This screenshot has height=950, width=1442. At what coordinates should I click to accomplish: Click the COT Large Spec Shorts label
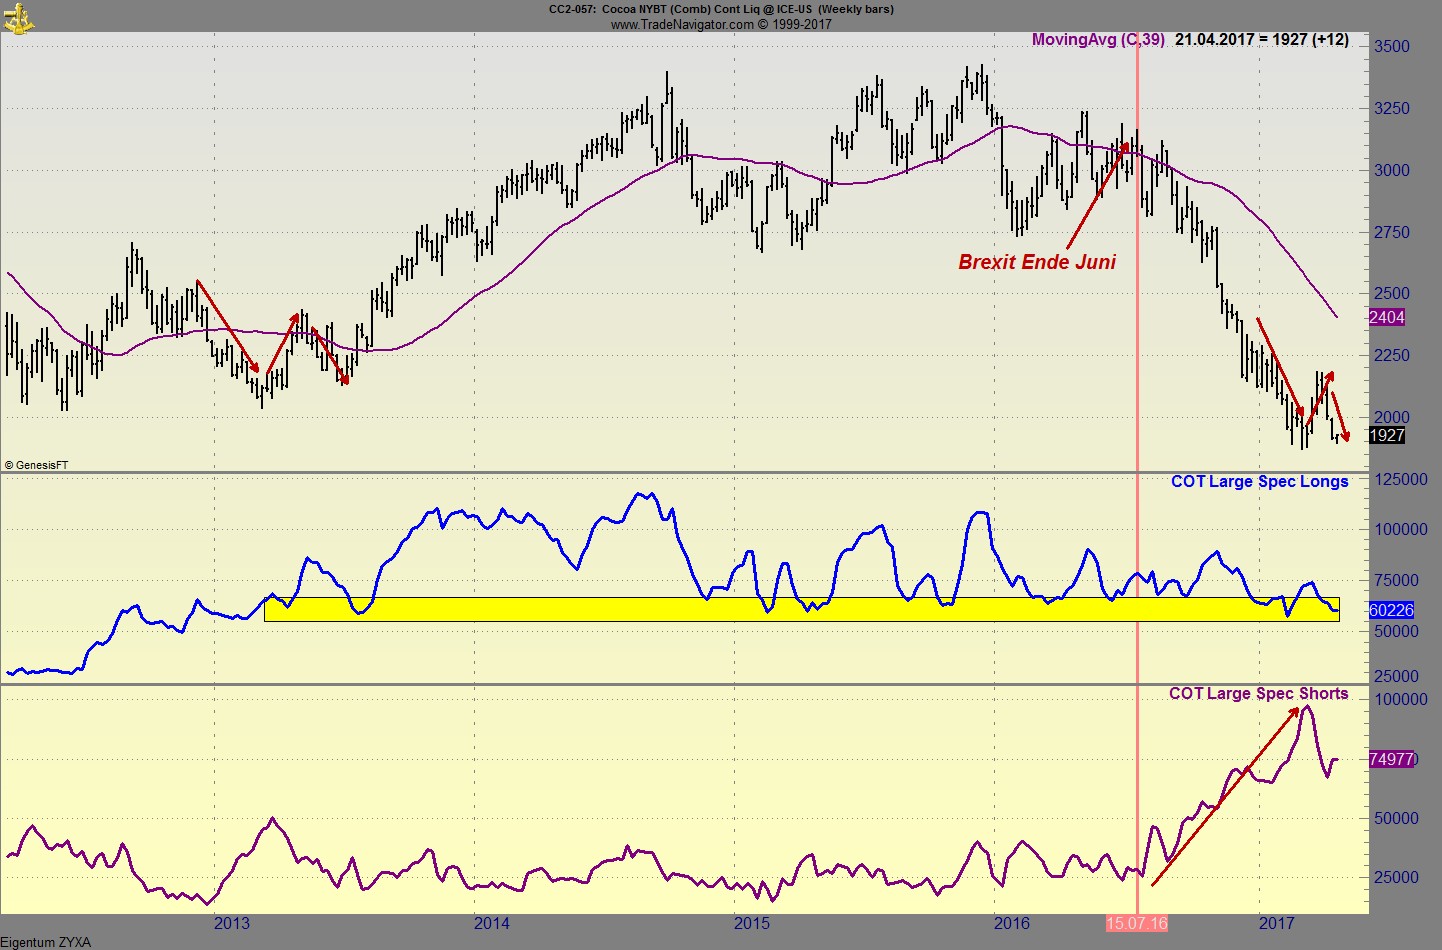(x=1258, y=693)
